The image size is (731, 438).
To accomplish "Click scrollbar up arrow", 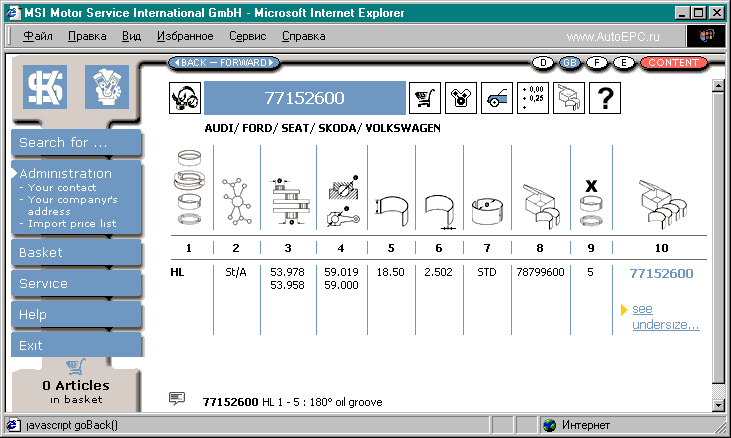I will point(718,85).
